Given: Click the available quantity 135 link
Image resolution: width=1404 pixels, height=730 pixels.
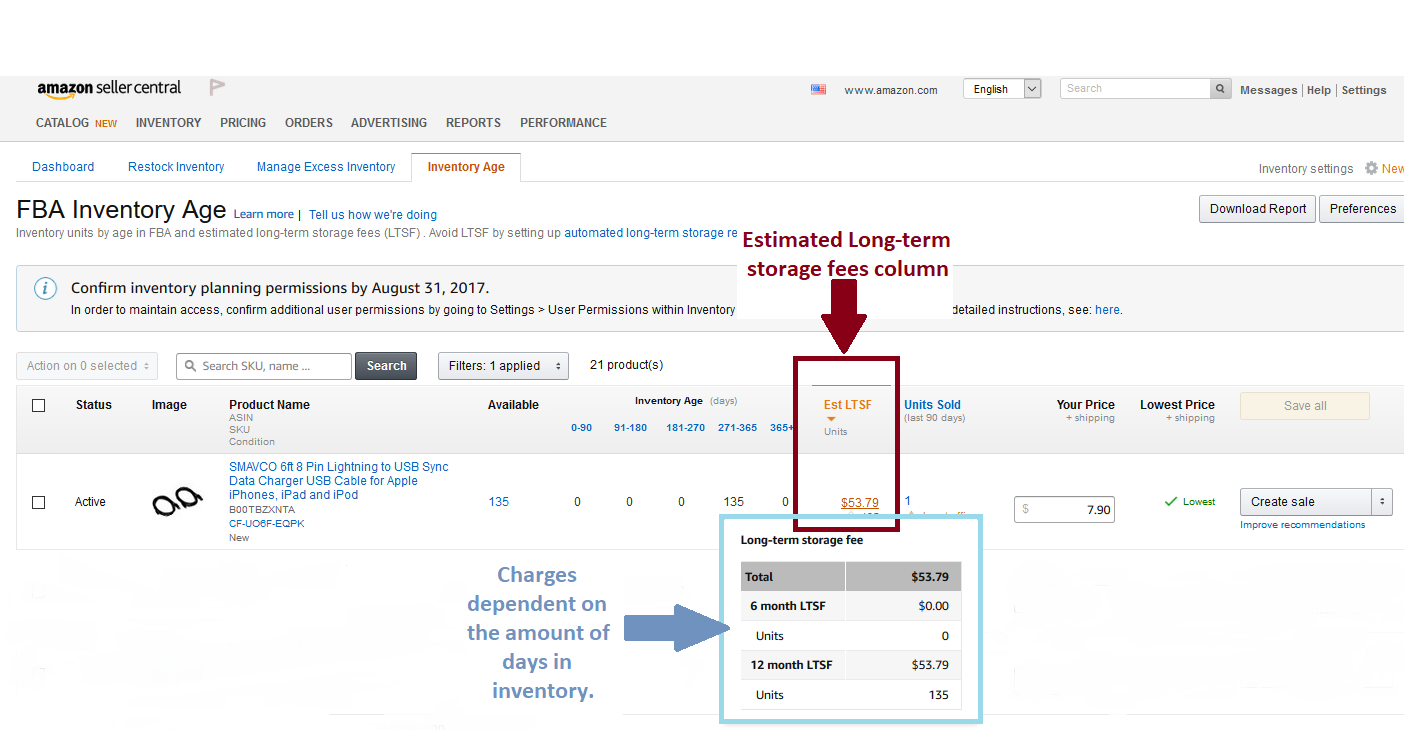Looking at the screenshot, I should [498, 502].
